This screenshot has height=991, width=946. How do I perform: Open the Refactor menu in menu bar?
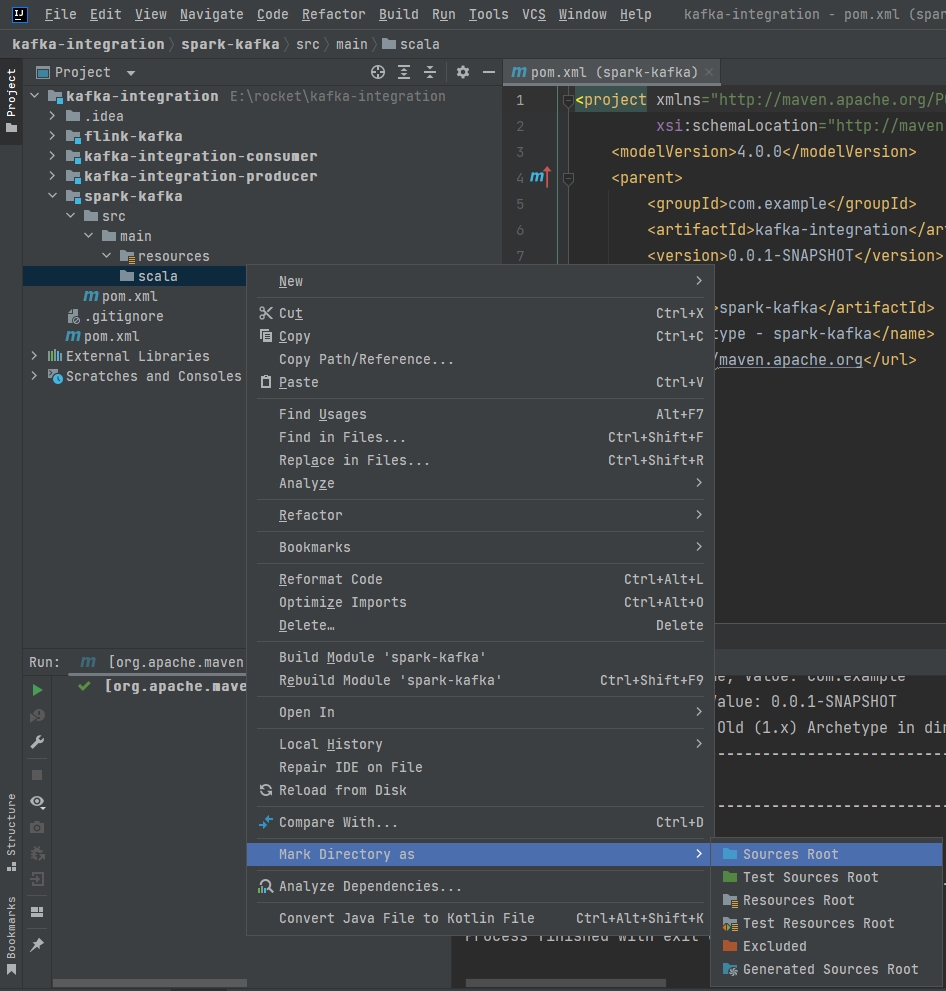tap(334, 14)
